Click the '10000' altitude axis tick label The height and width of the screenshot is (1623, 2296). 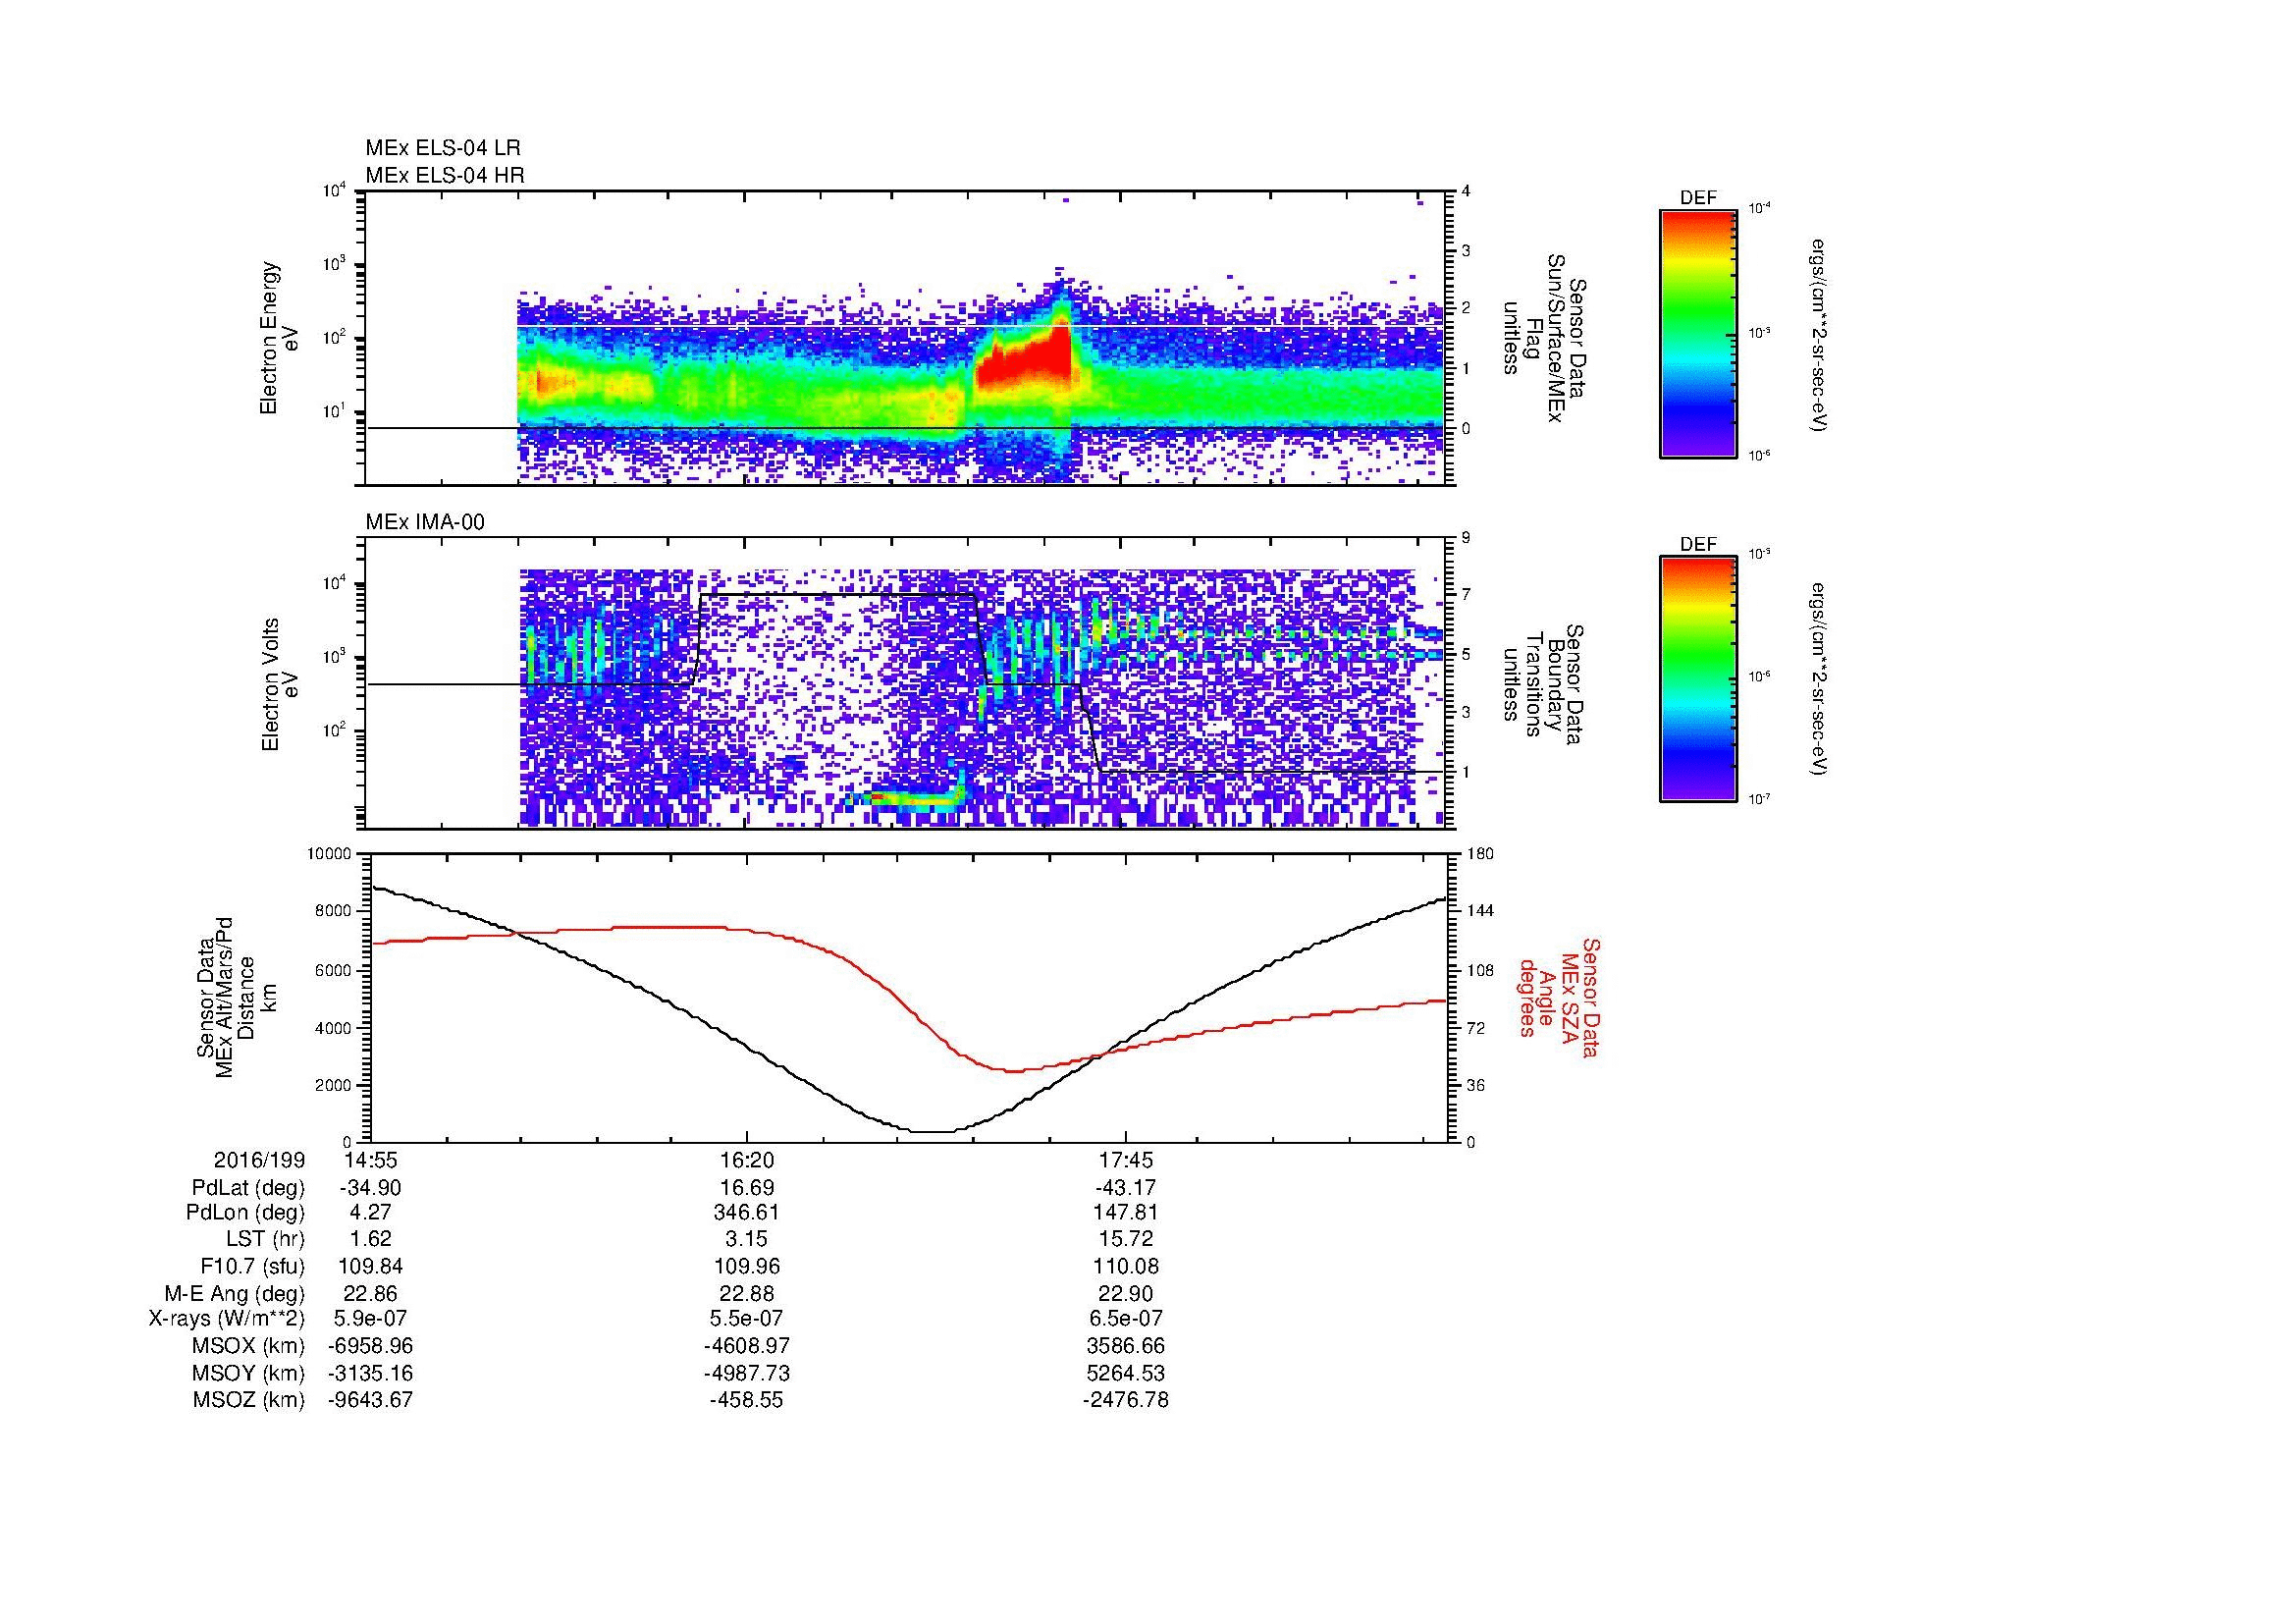pos(330,854)
